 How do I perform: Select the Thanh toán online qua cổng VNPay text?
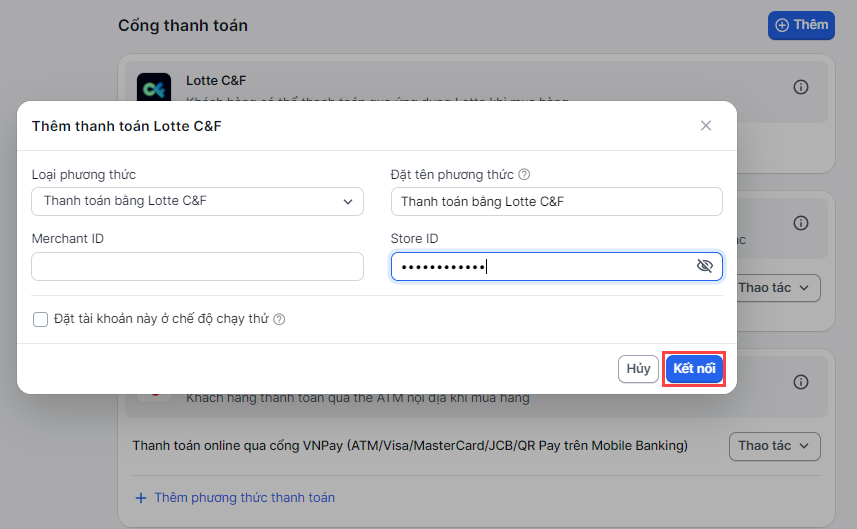point(410,446)
